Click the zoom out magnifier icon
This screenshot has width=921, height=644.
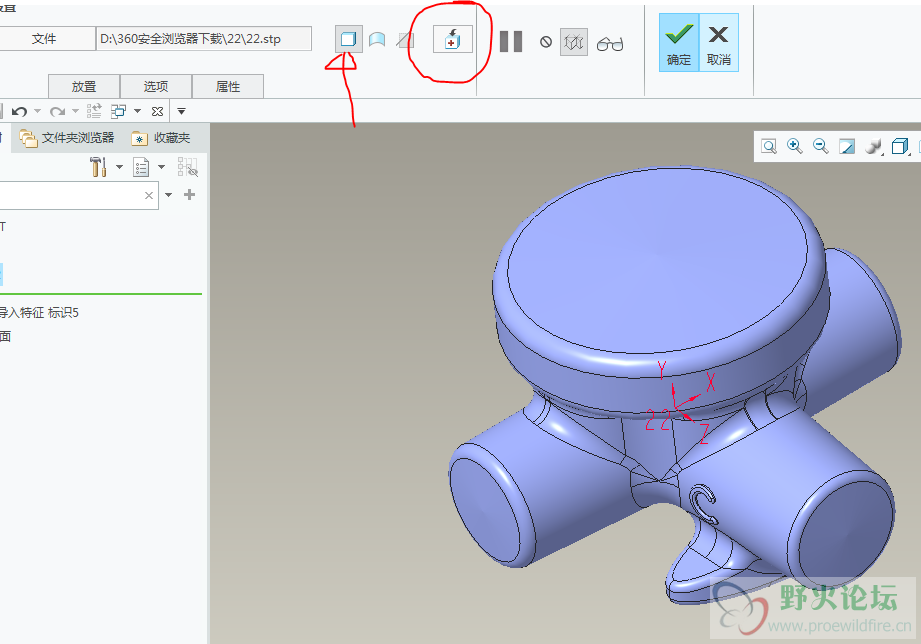click(x=821, y=146)
